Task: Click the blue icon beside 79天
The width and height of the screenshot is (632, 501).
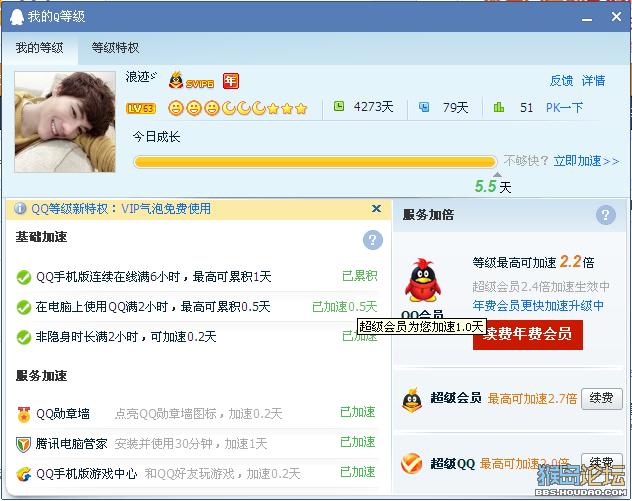Action: pos(424,107)
